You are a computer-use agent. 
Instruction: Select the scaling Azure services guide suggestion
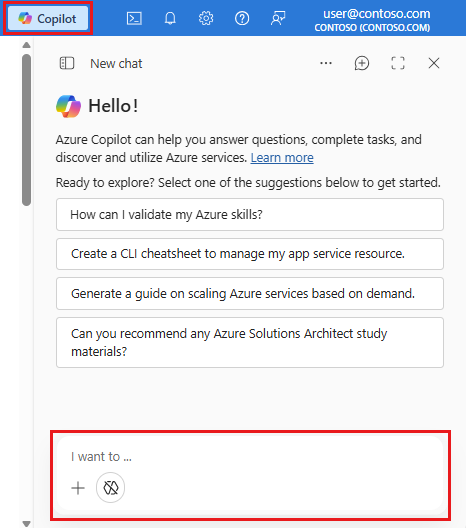click(x=250, y=294)
